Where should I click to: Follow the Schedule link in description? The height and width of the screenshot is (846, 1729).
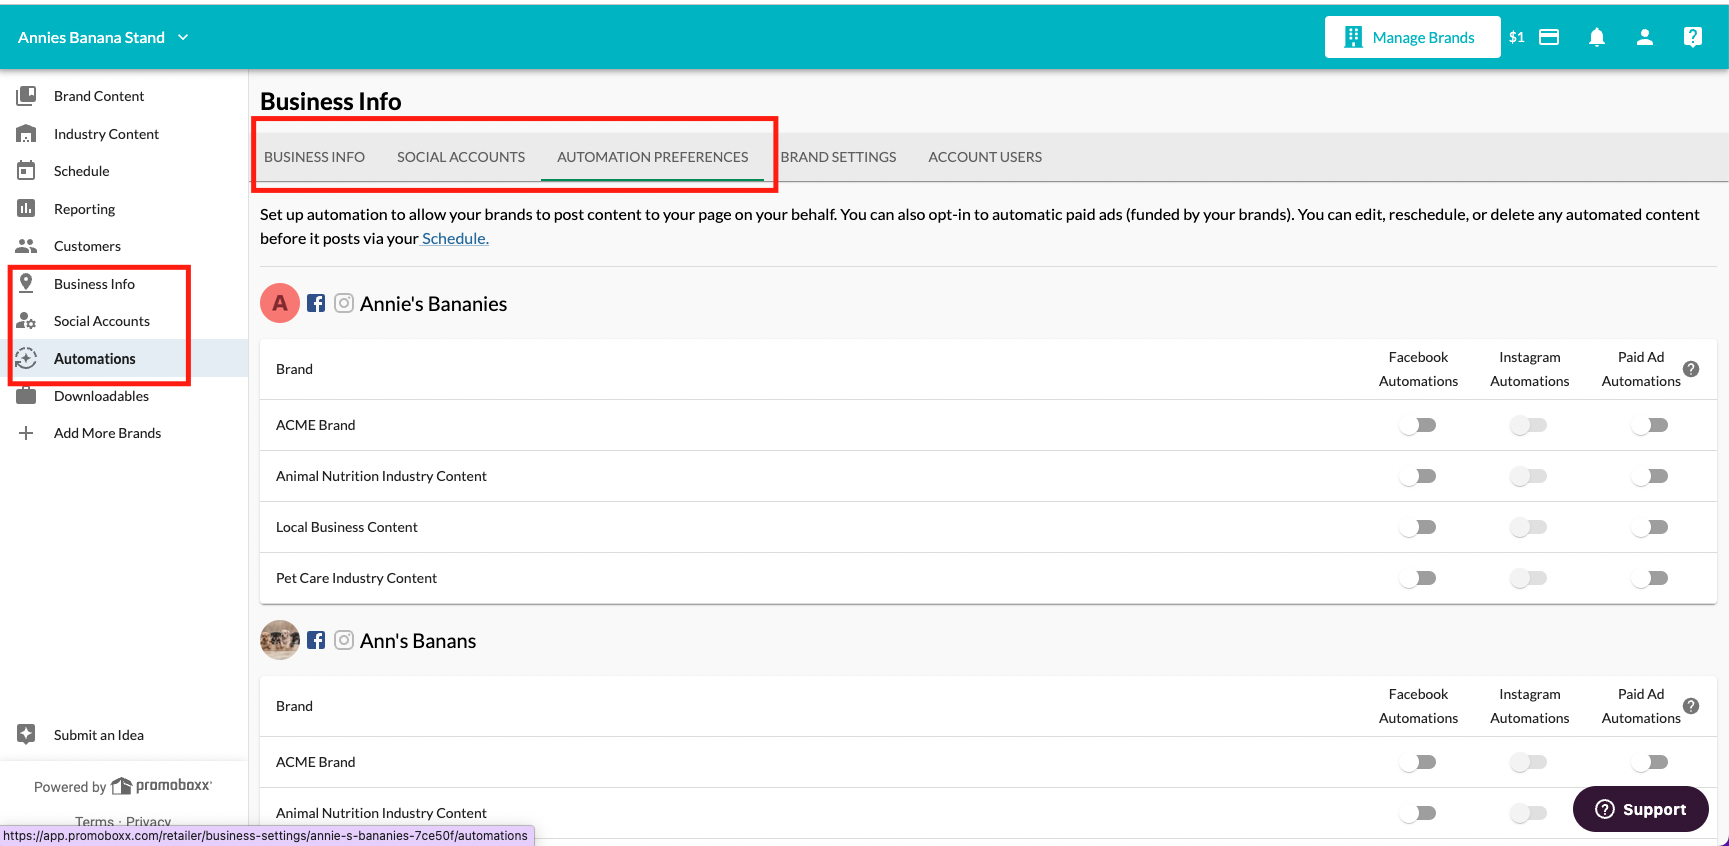(x=455, y=238)
